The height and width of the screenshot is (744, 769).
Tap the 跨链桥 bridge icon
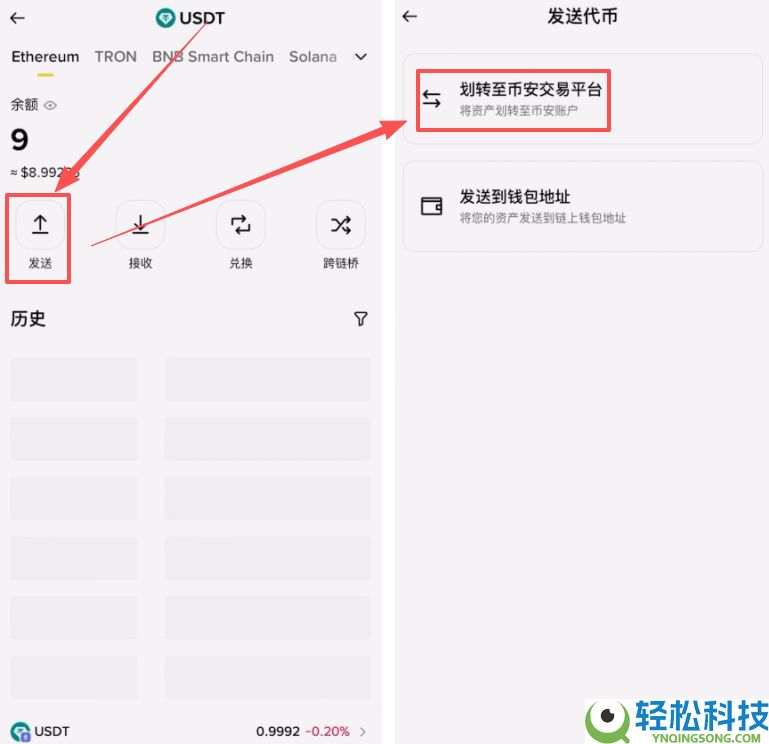[341, 225]
